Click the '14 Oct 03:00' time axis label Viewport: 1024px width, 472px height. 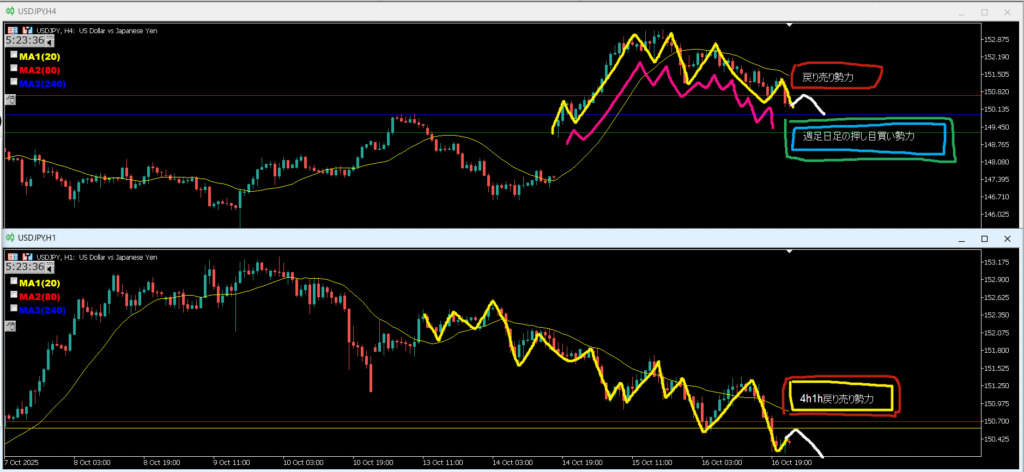[513, 462]
